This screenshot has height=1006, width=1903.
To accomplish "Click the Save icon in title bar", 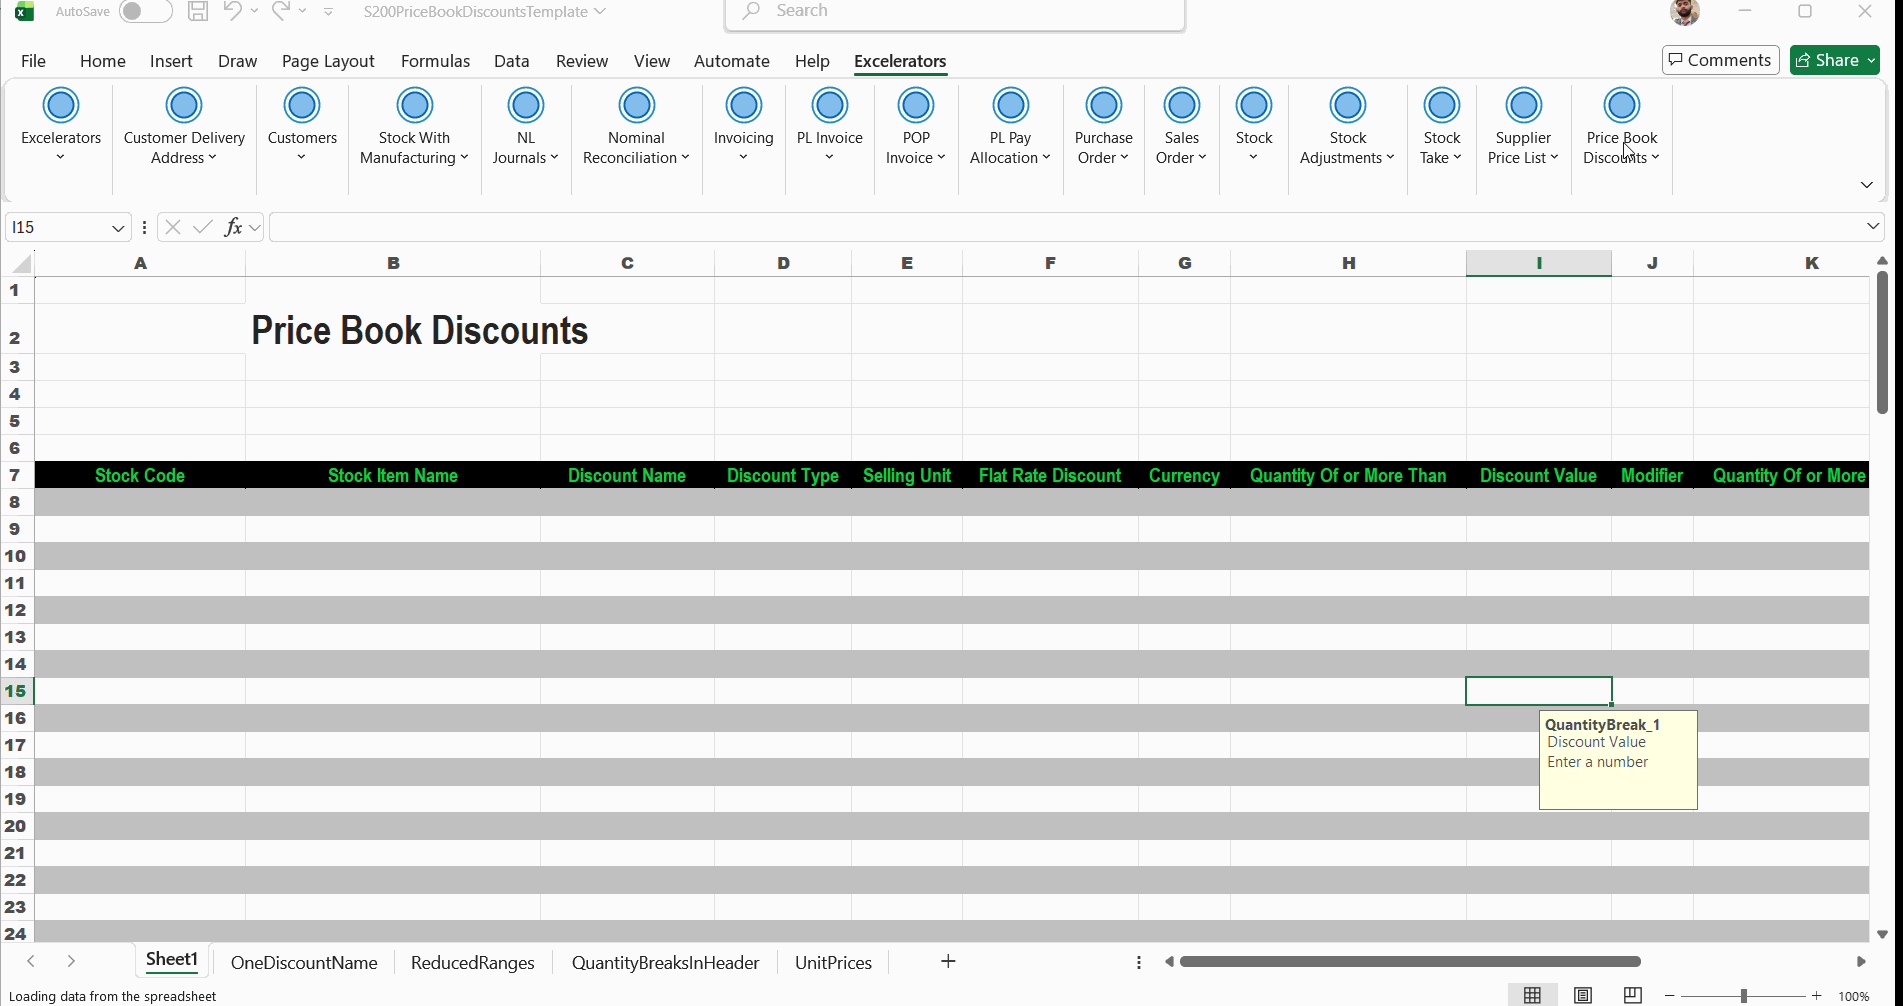I will [198, 12].
